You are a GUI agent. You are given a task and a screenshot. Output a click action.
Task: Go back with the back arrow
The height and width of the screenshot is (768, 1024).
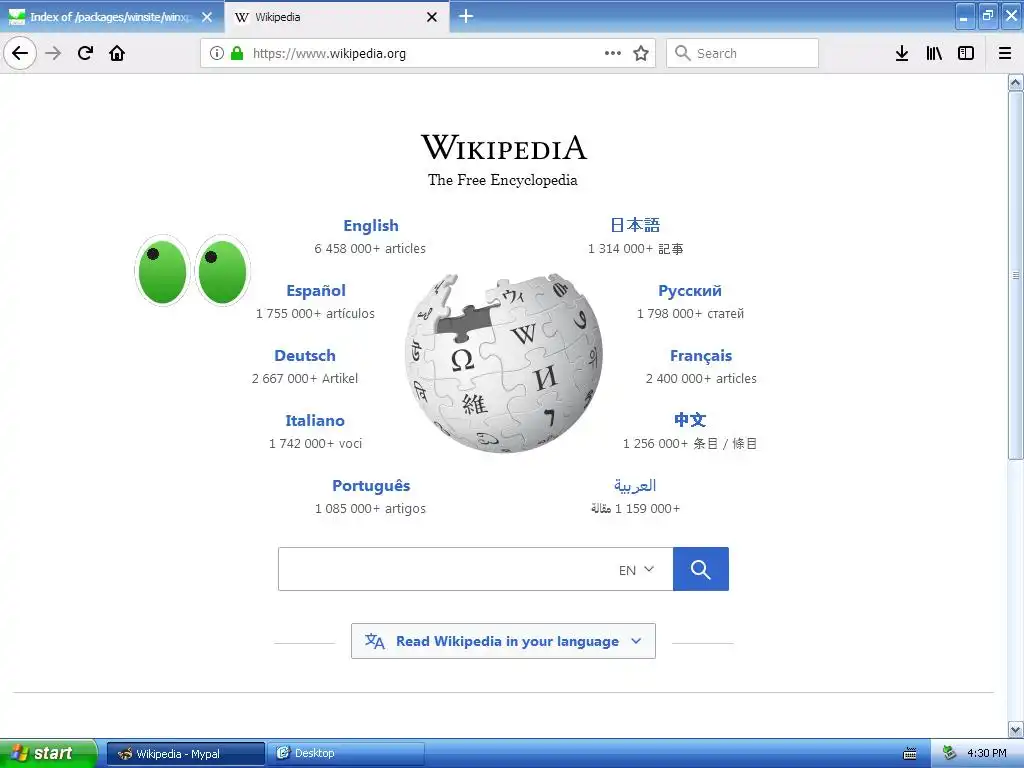tap(20, 53)
